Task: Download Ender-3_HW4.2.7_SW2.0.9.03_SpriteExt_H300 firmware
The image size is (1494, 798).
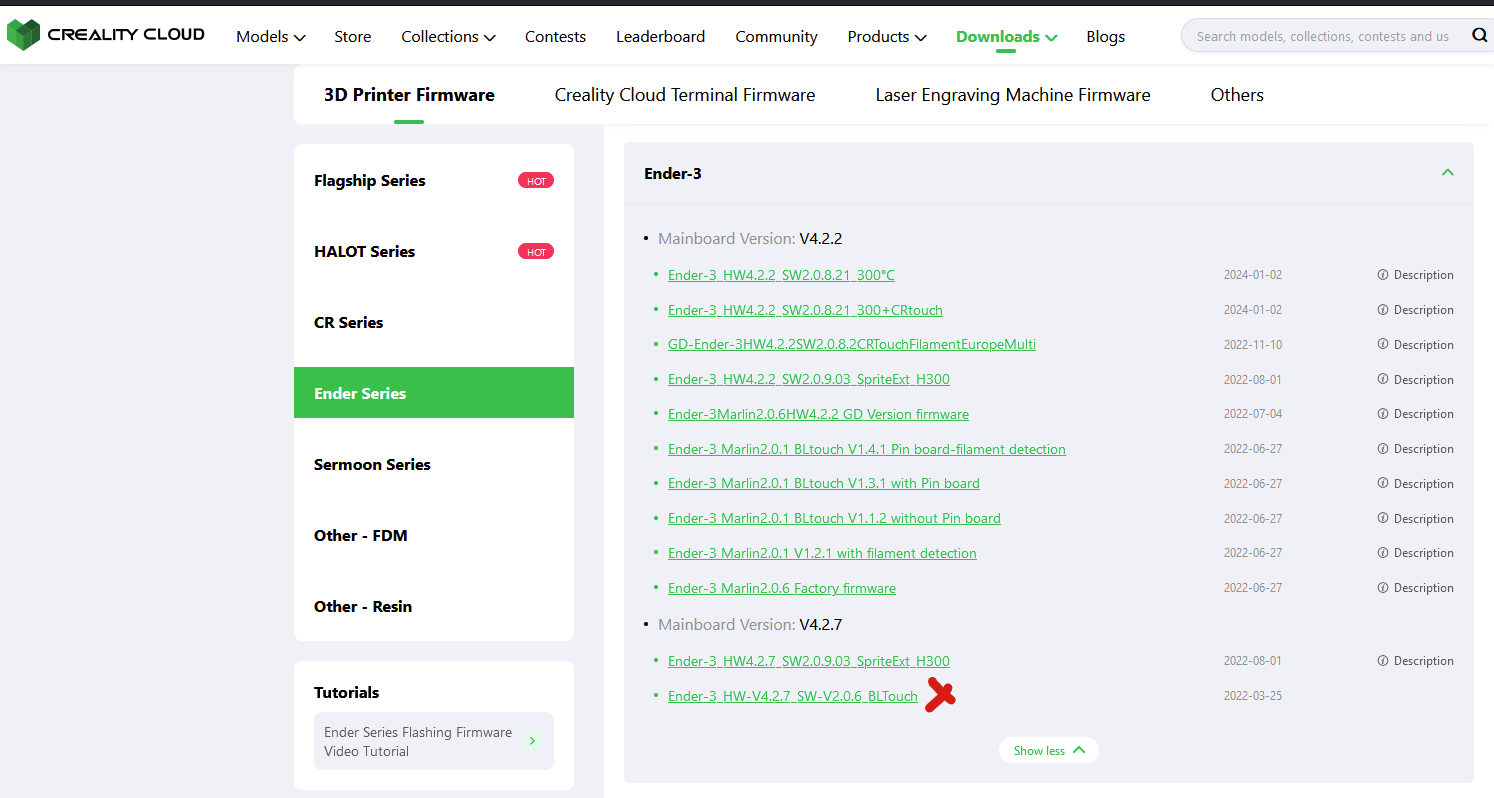Action: (809, 661)
